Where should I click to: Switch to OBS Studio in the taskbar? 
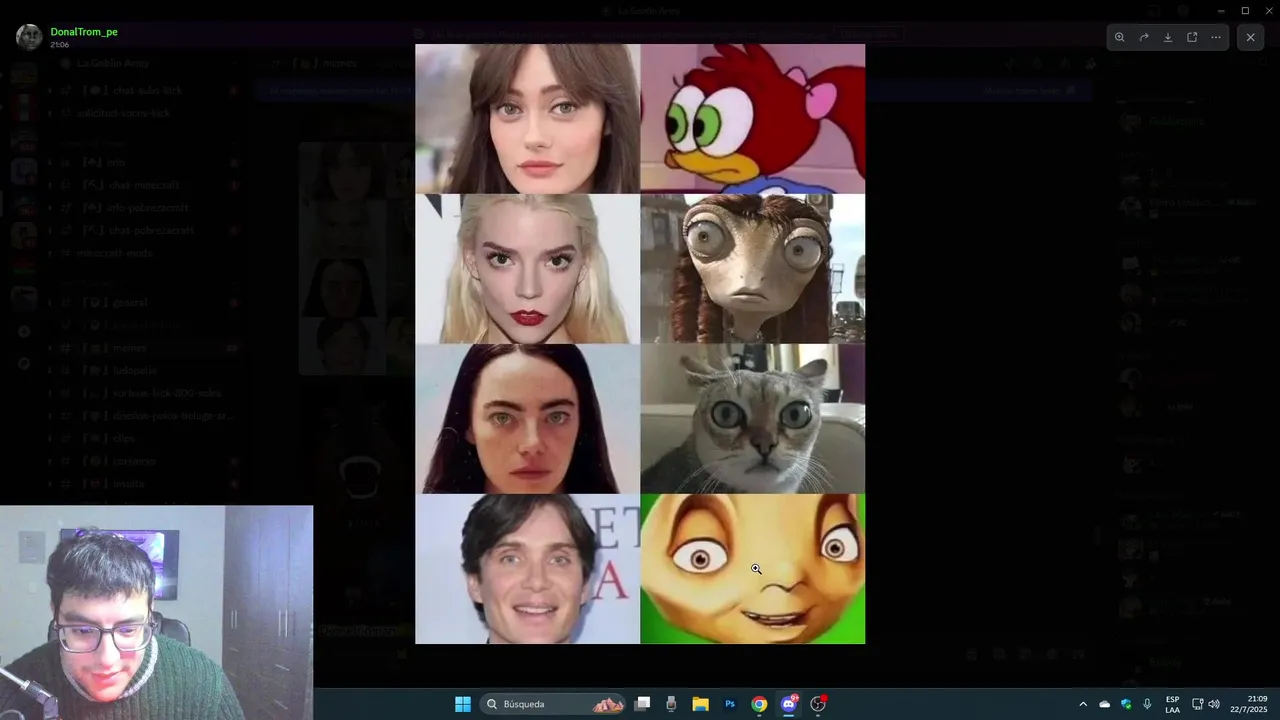point(818,704)
